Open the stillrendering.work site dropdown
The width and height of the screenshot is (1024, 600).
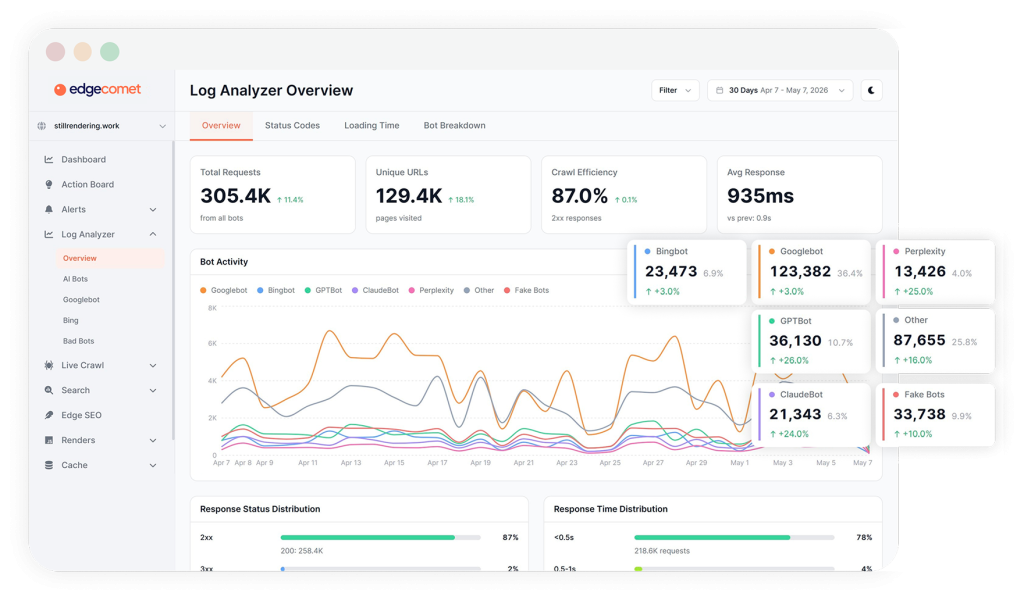coord(101,126)
